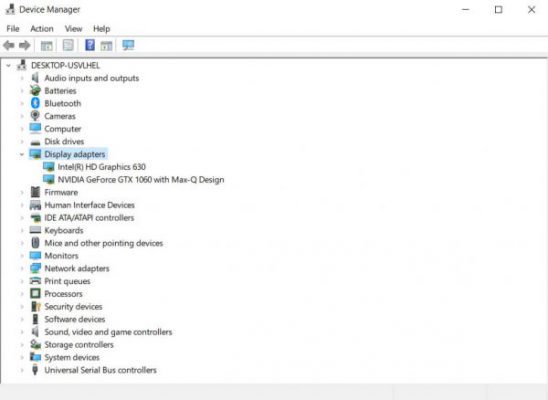Select the Processors category

[x=63, y=294]
